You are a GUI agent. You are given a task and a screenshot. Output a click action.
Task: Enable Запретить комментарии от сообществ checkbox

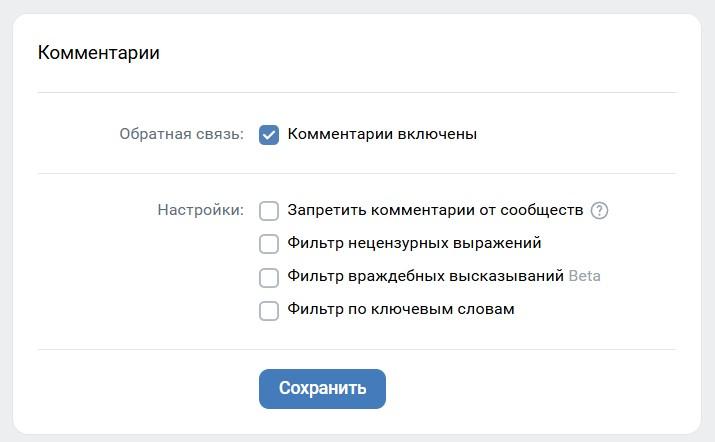269,211
